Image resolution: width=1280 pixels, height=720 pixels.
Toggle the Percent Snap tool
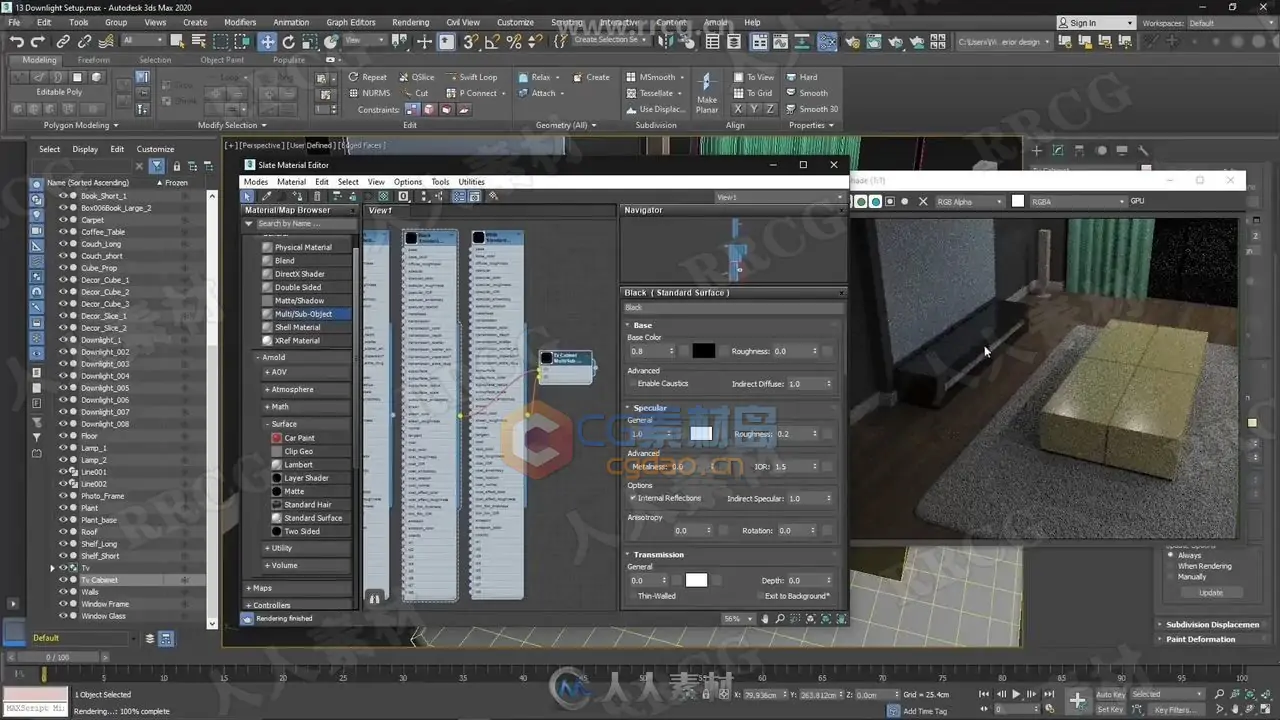tap(514, 42)
